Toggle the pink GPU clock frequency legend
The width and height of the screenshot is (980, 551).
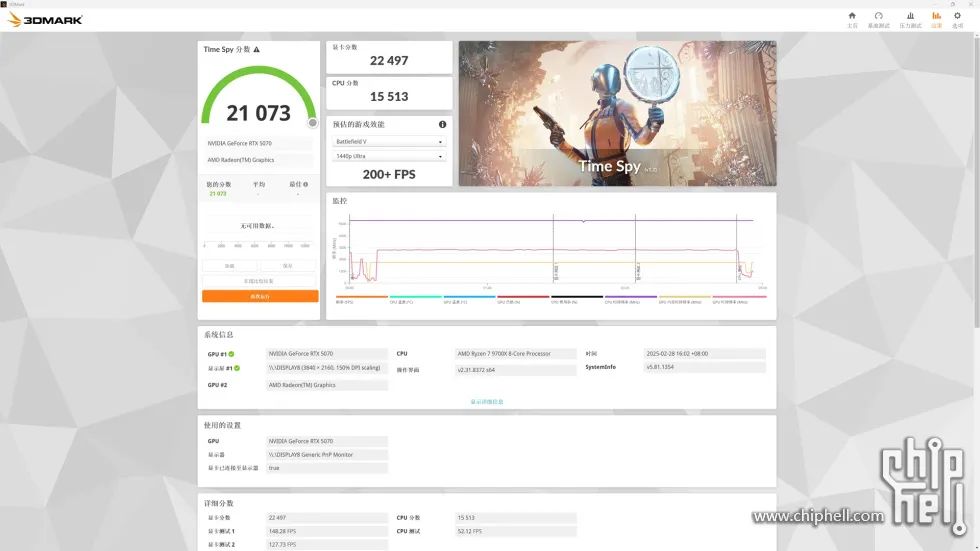tap(739, 299)
